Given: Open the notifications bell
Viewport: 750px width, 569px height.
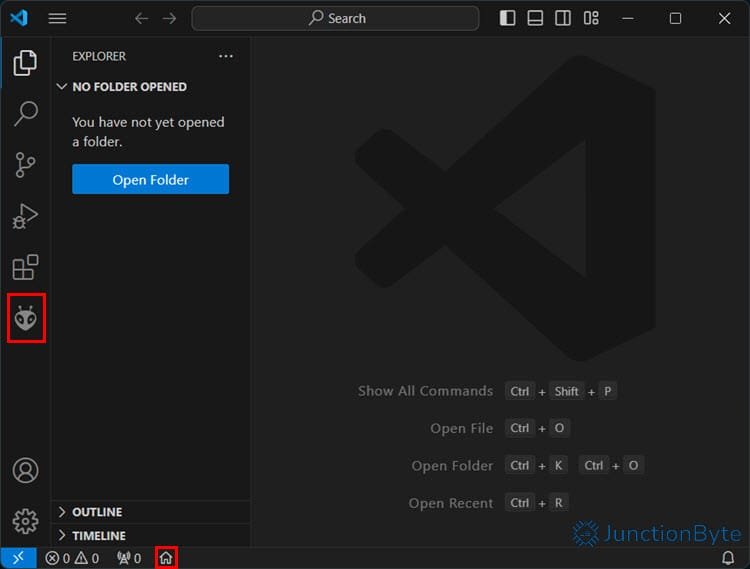Looking at the screenshot, I should click(728, 558).
